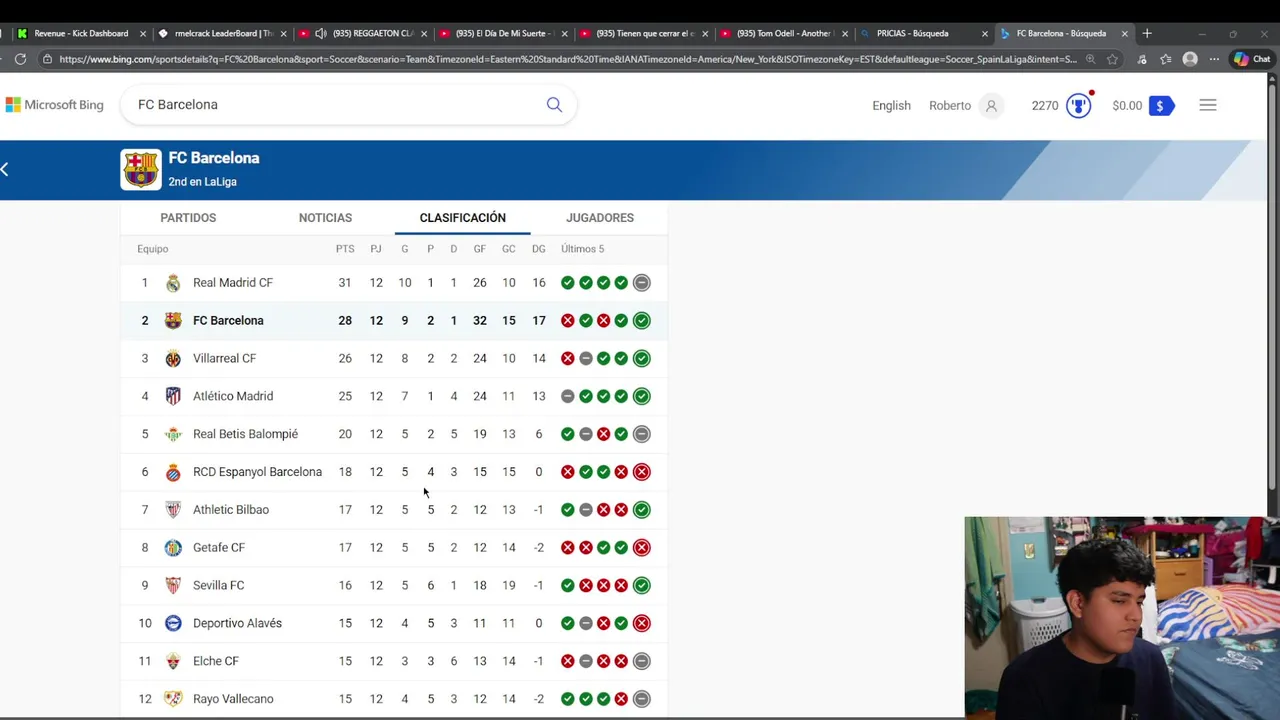1280x720 pixels.
Task: Click the Sevilla FC crest
Action: pyautogui.click(x=173, y=585)
